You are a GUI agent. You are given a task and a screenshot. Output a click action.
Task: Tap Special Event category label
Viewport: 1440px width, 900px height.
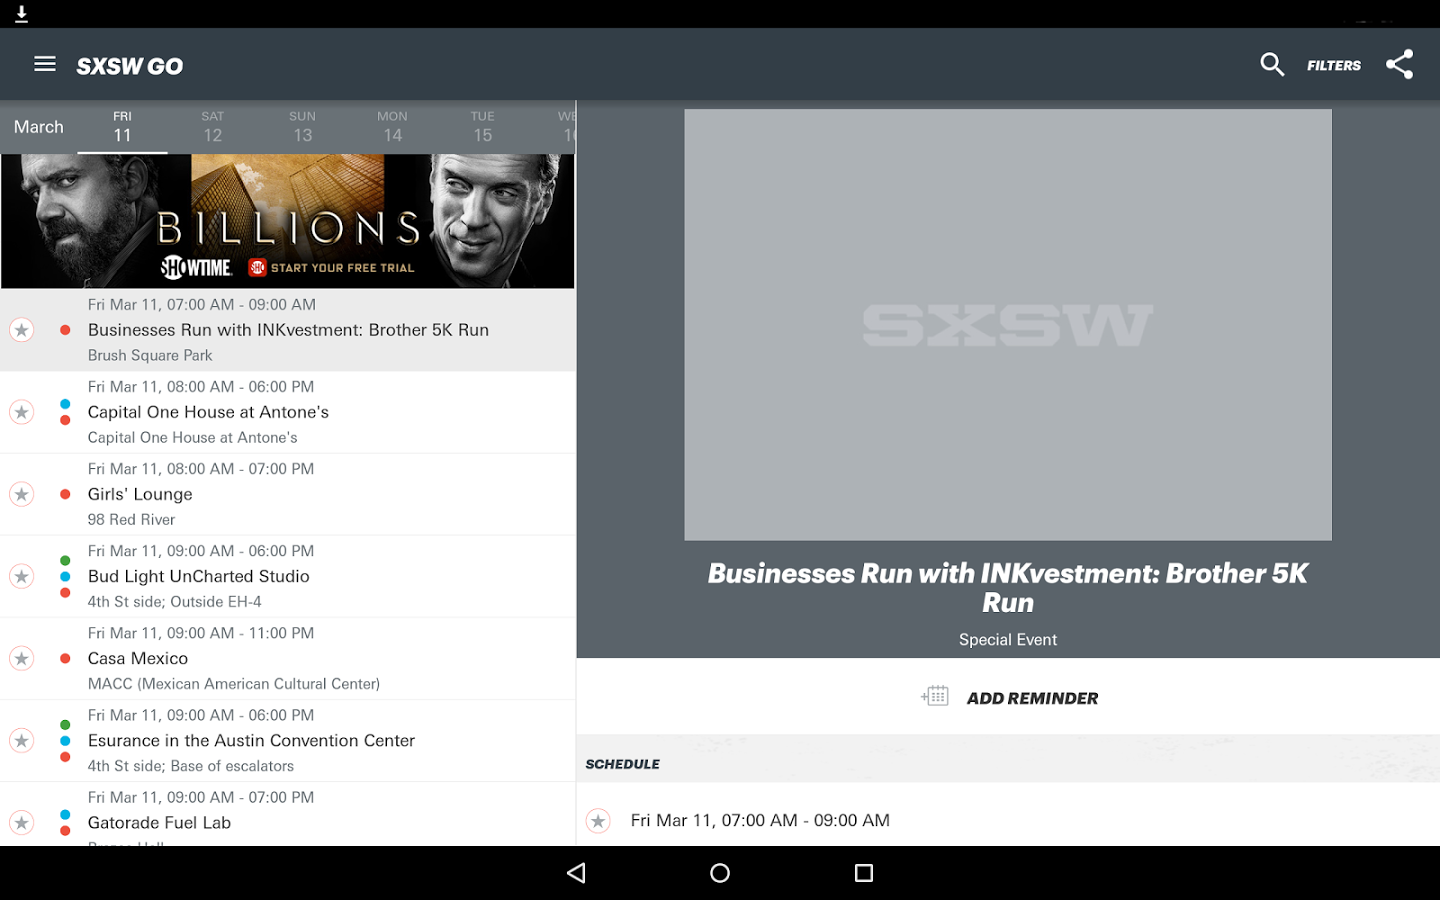click(x=1008, y=640)
